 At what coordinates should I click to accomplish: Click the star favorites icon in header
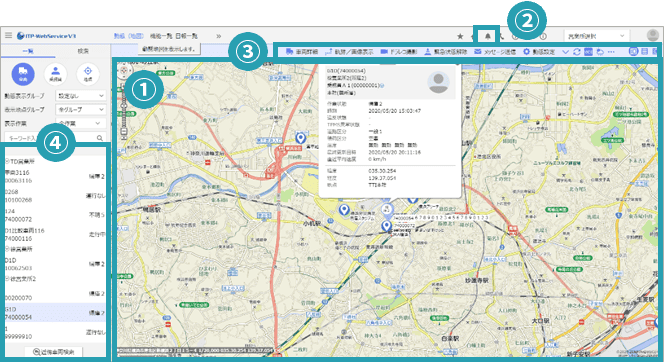460,36
